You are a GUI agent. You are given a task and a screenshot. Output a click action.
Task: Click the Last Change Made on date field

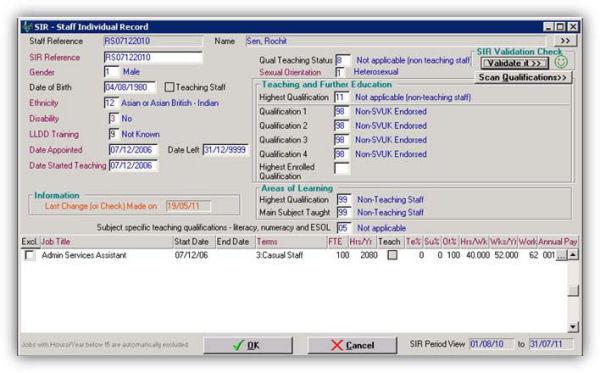coord(188,206)
